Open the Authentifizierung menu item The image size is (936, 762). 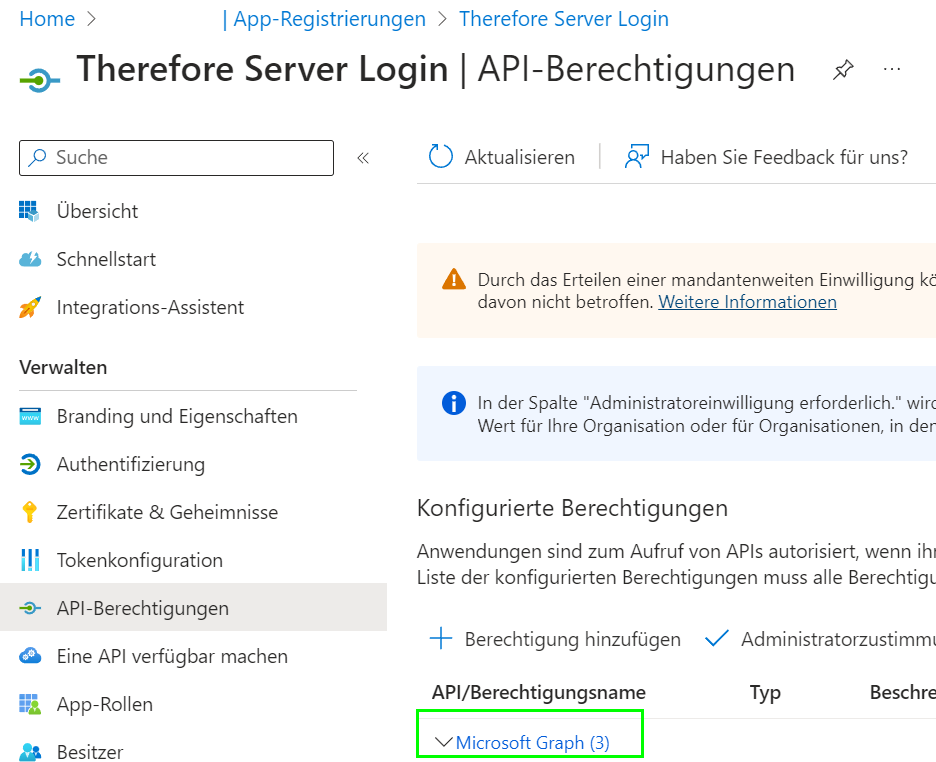point(131,464)
